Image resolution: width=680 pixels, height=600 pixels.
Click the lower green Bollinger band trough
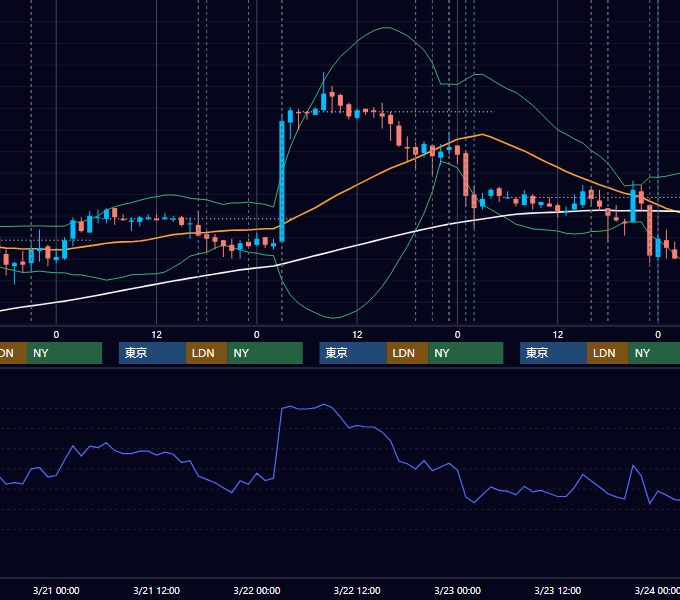pos(333,318)
